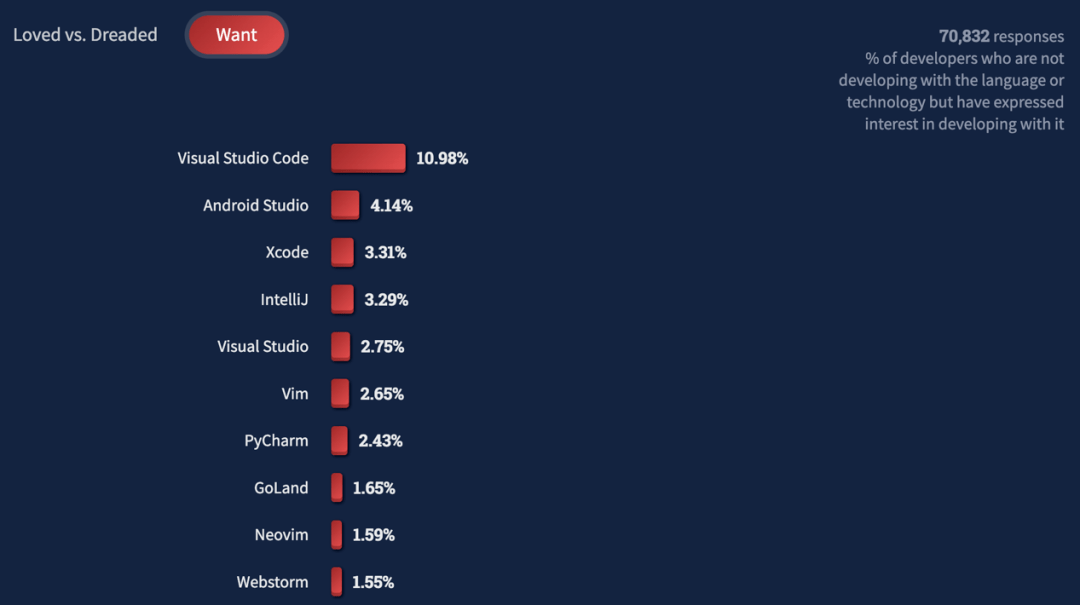Click the 1.55% Webstorm value

pos(373,582)
